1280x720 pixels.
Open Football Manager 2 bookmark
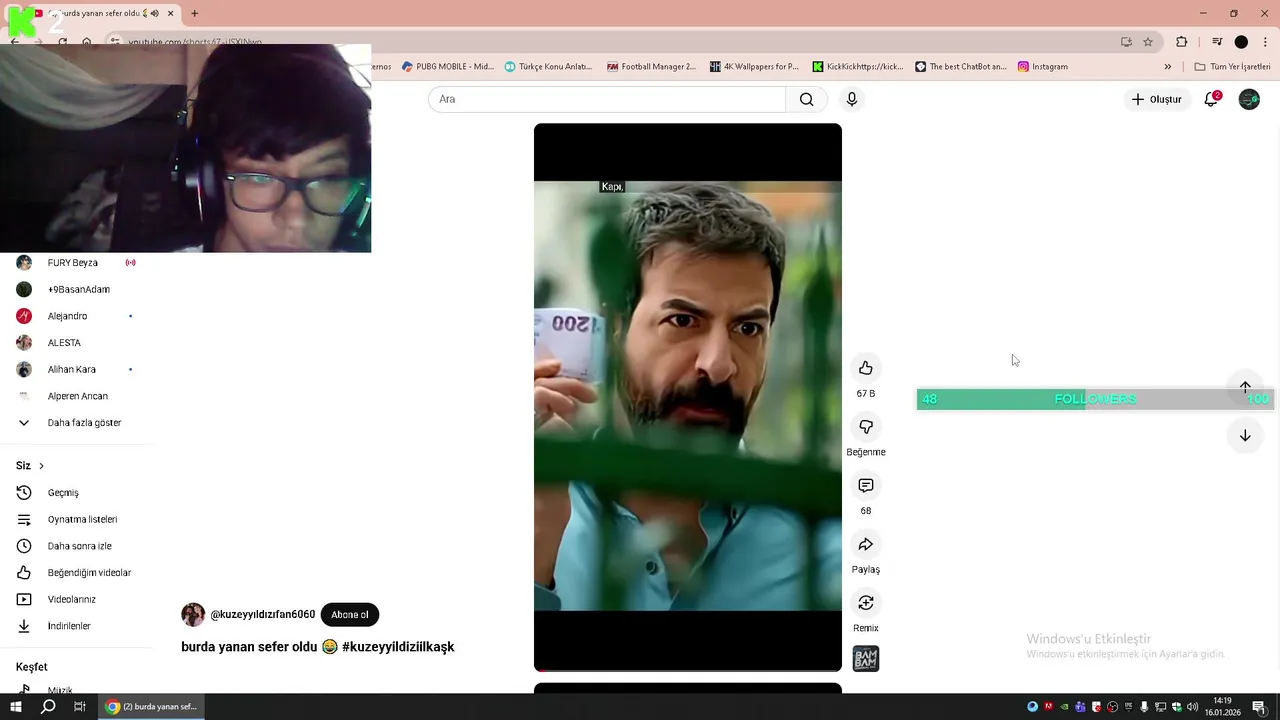[x=651, y=67]
